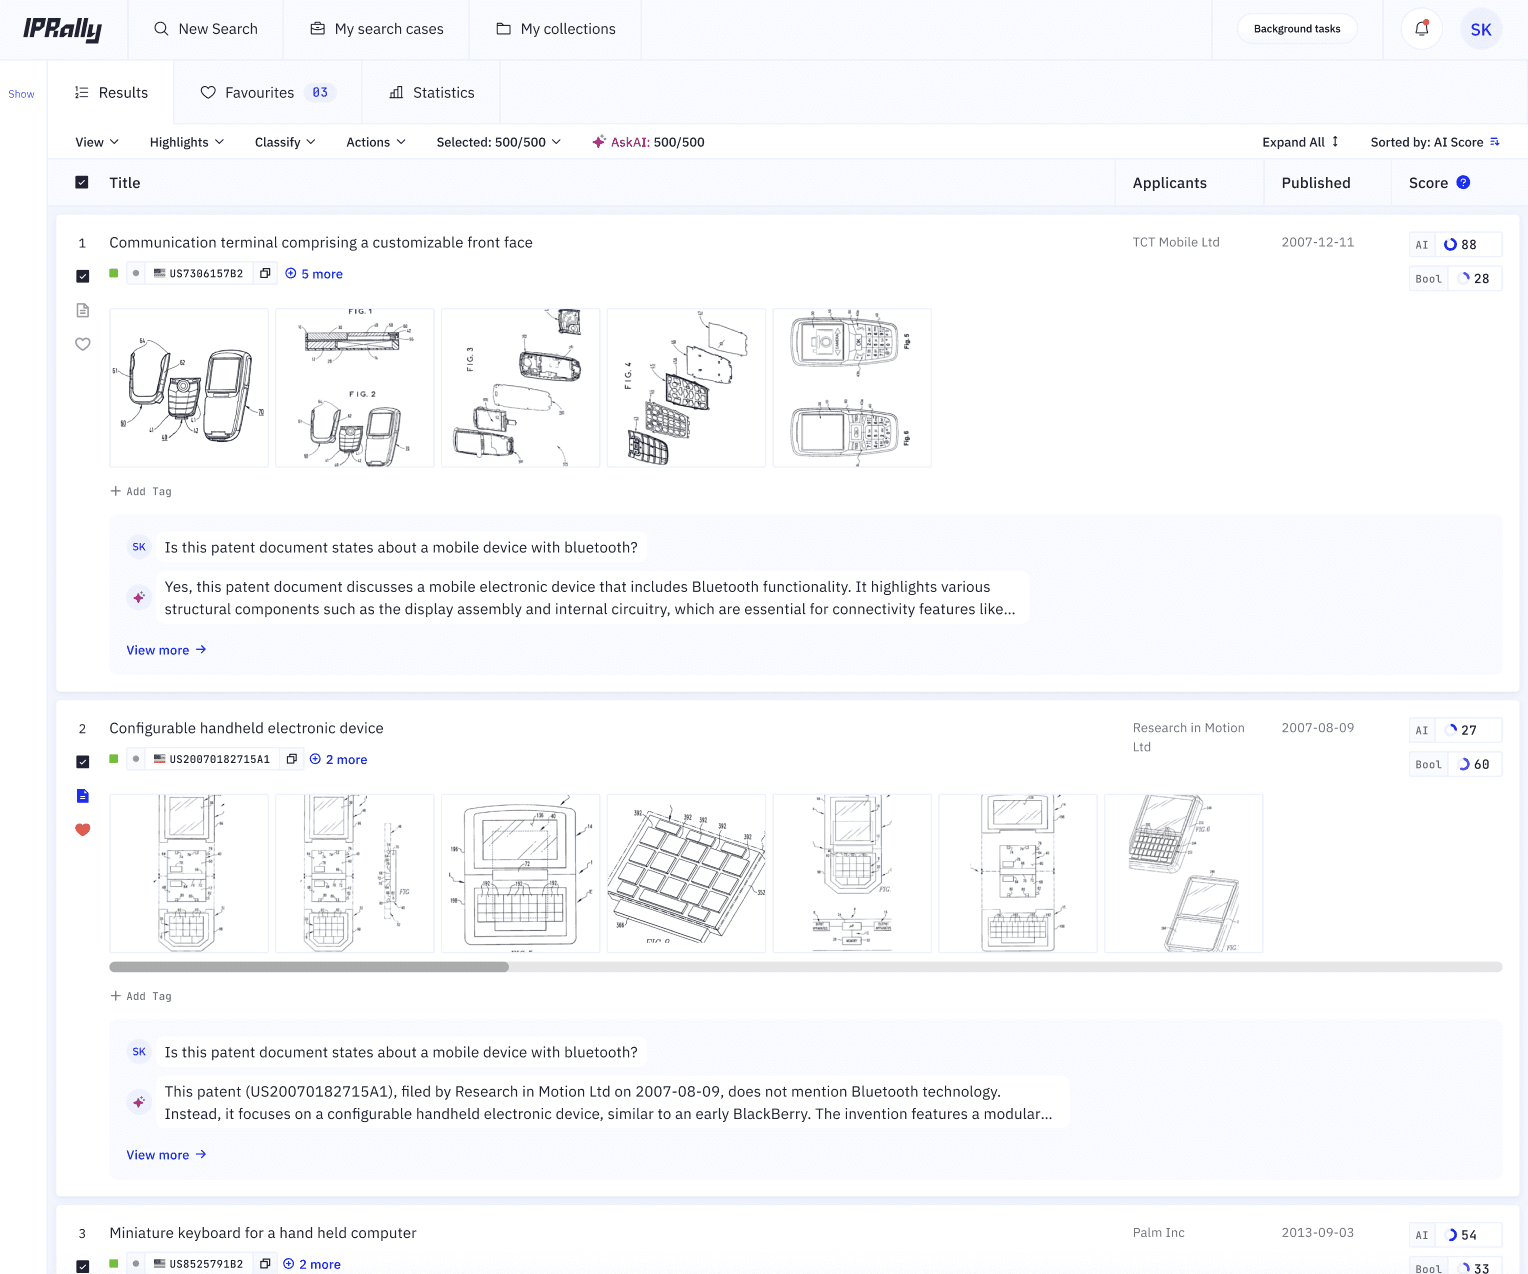Click applicant Research in Motion Ltd
This screenshot has width=1528, height=1274.
tap(1188, 737)
